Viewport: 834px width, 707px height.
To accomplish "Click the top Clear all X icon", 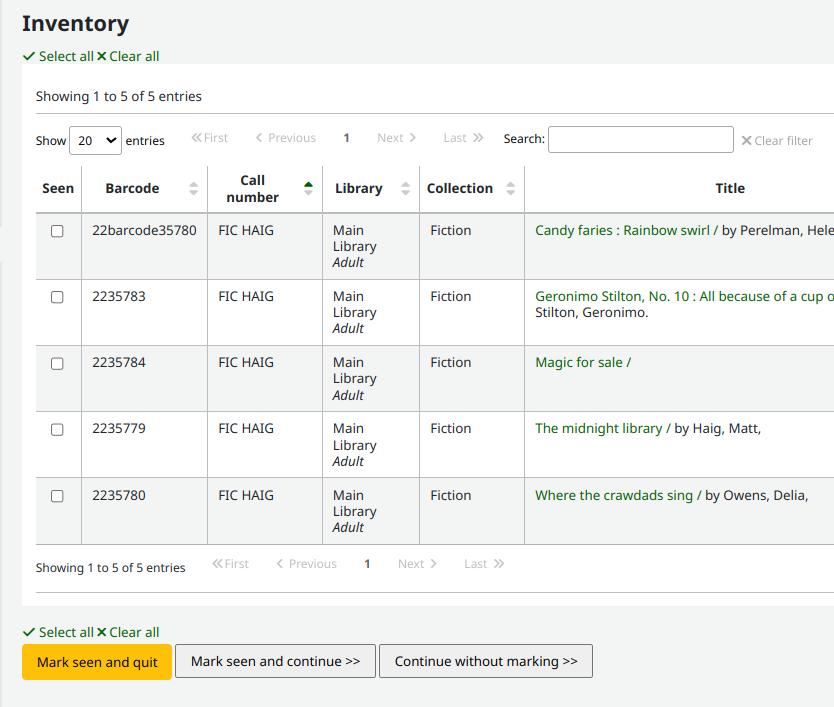I will [101, 57].
